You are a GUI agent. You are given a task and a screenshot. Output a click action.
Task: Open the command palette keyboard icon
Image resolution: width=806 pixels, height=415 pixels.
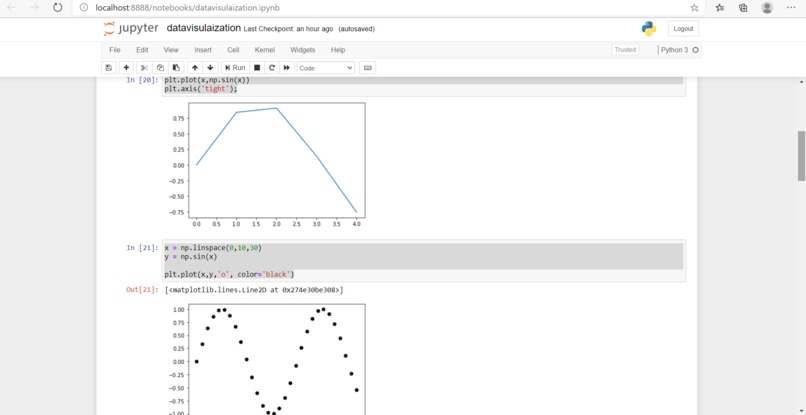point(367,68)
